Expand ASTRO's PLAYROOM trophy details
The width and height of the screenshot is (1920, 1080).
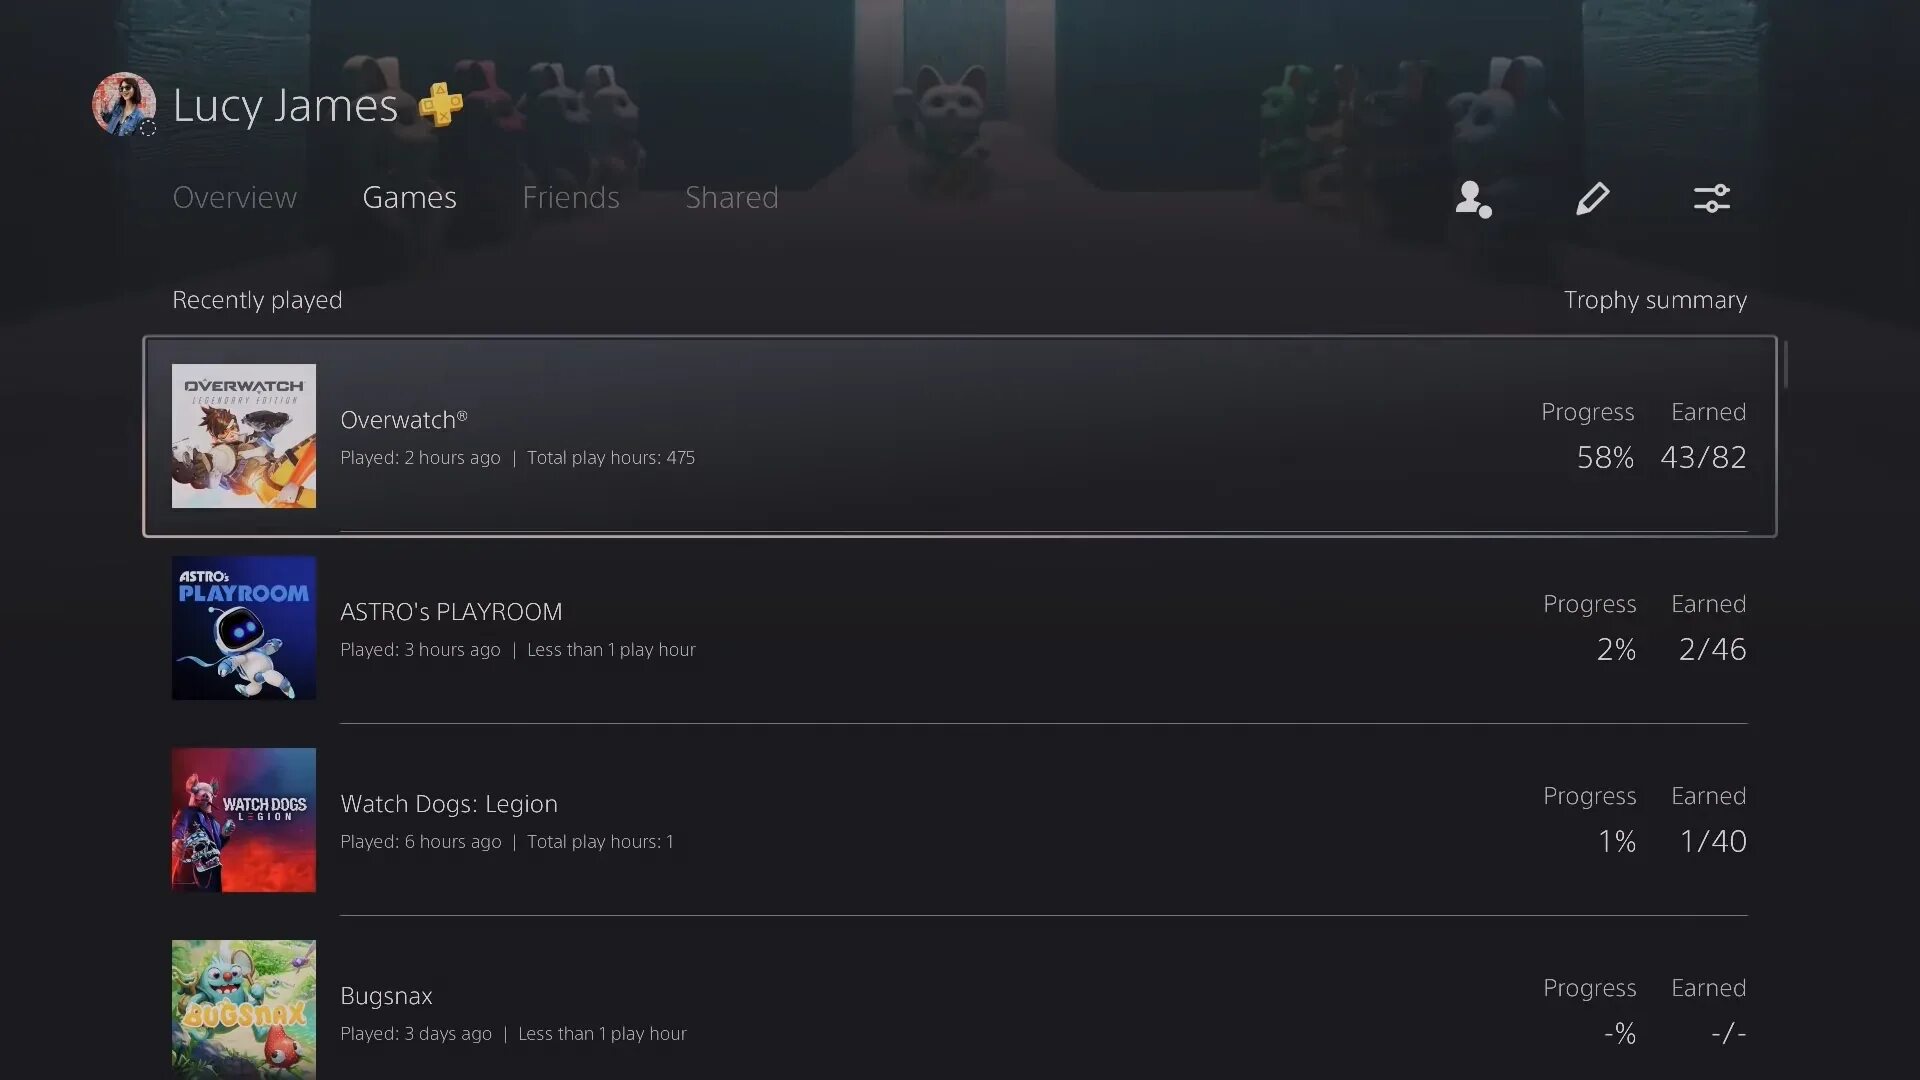(959, 628)
